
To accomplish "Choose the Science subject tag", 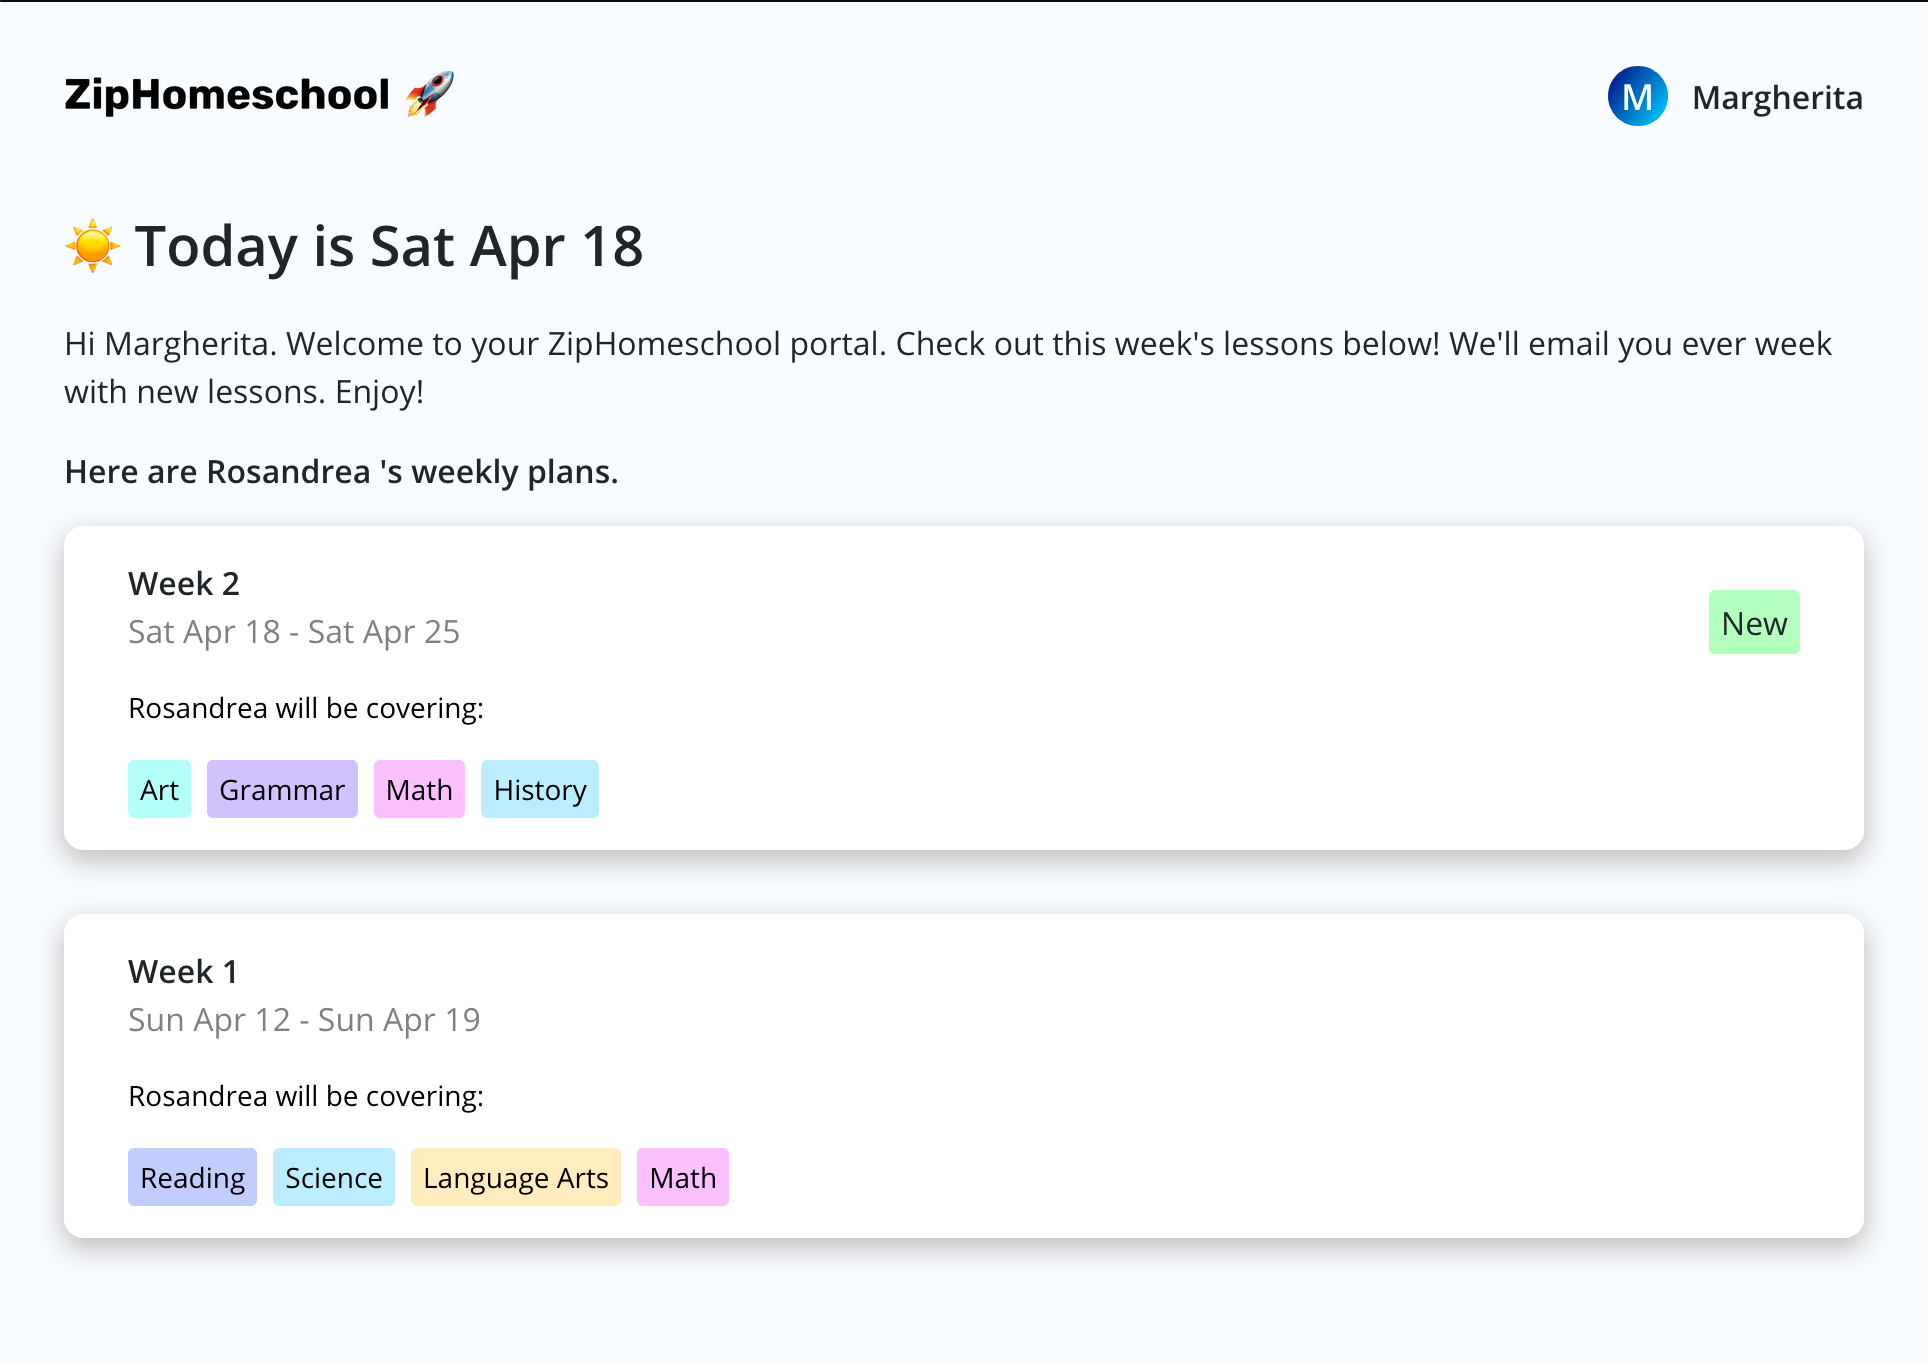I will coord(334,1177).
